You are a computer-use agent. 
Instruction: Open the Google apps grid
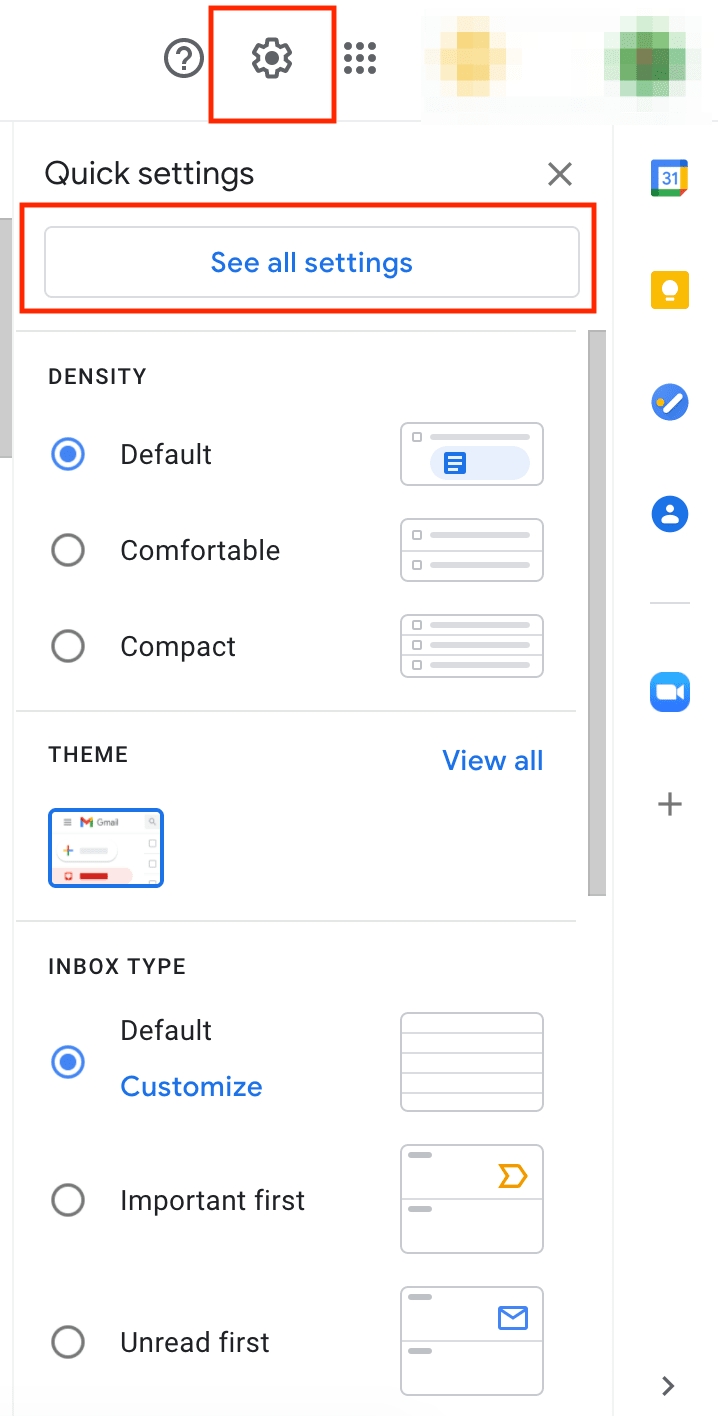point(360,60)
